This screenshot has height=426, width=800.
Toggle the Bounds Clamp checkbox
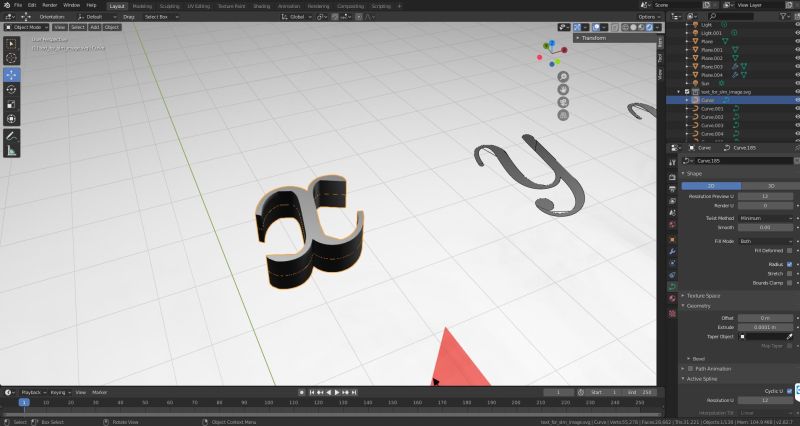click(789, 283)
